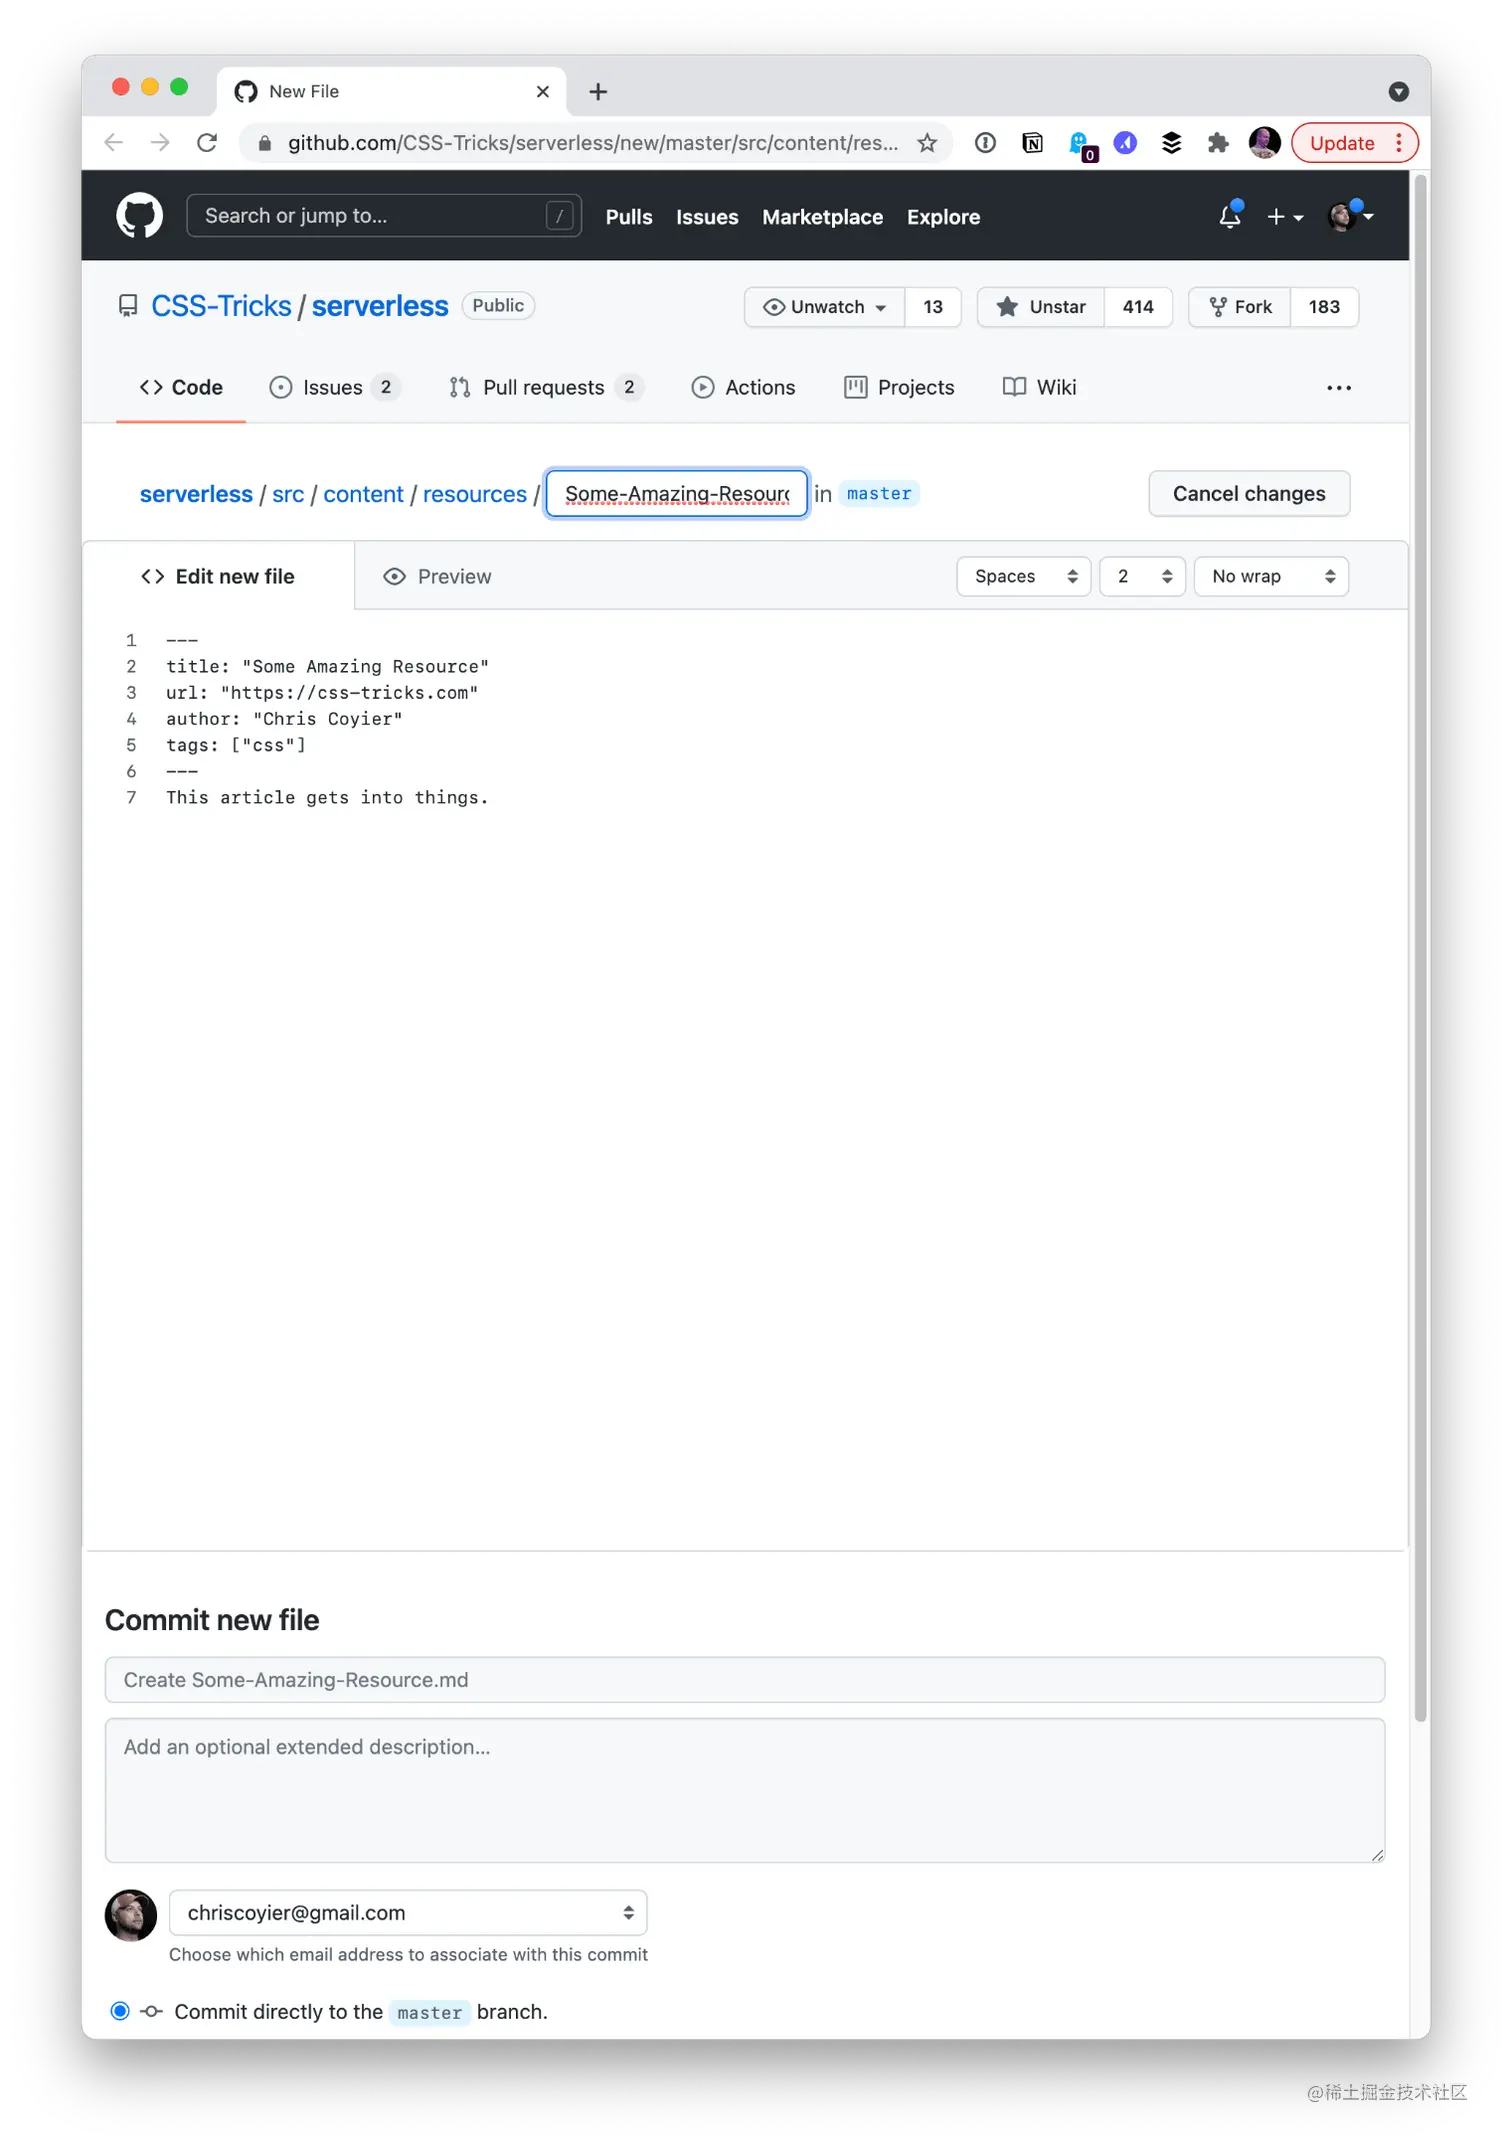This screenshot has width=1512, height=2147.
Task: Switch to the Actions tab
Action: coord(743,388)
